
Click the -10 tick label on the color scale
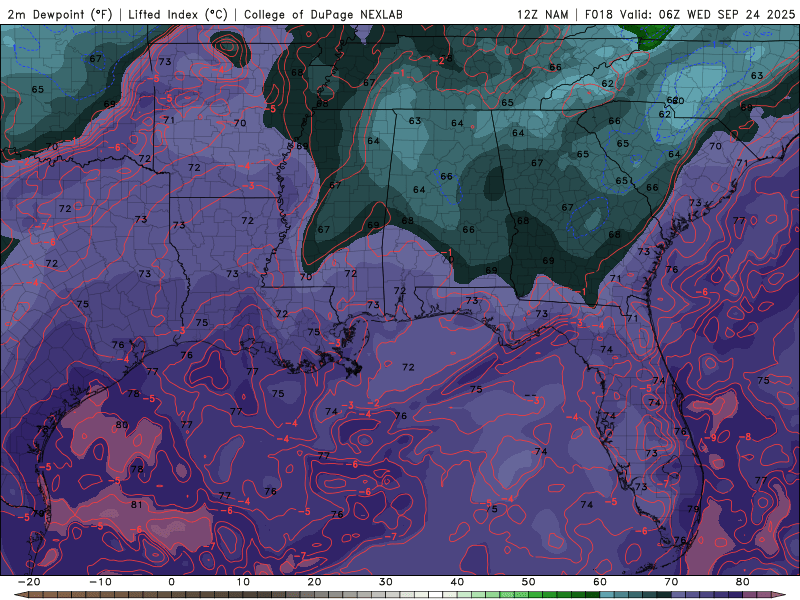[100, 582]
